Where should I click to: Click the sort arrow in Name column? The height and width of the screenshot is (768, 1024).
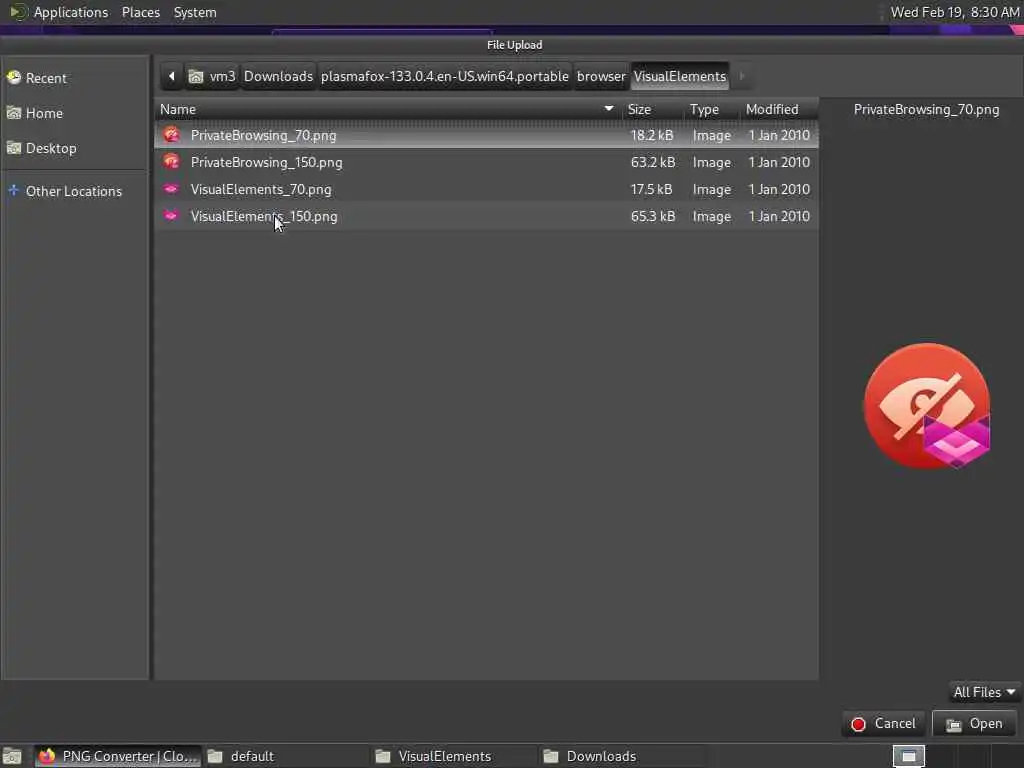(x=609, y=109)
